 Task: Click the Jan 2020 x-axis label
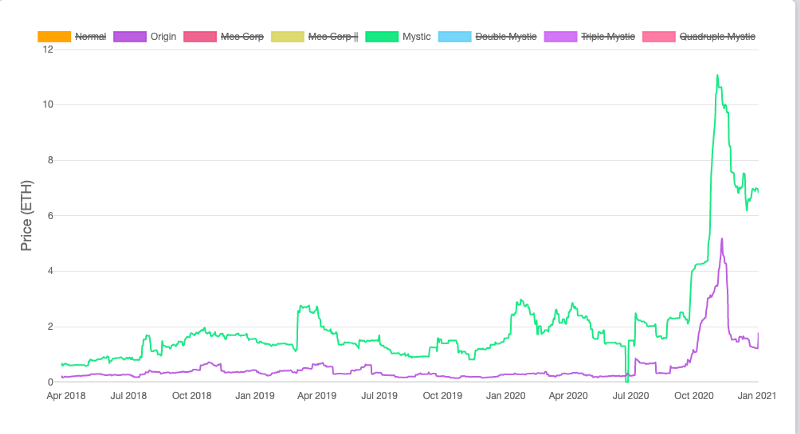point(506,396)
